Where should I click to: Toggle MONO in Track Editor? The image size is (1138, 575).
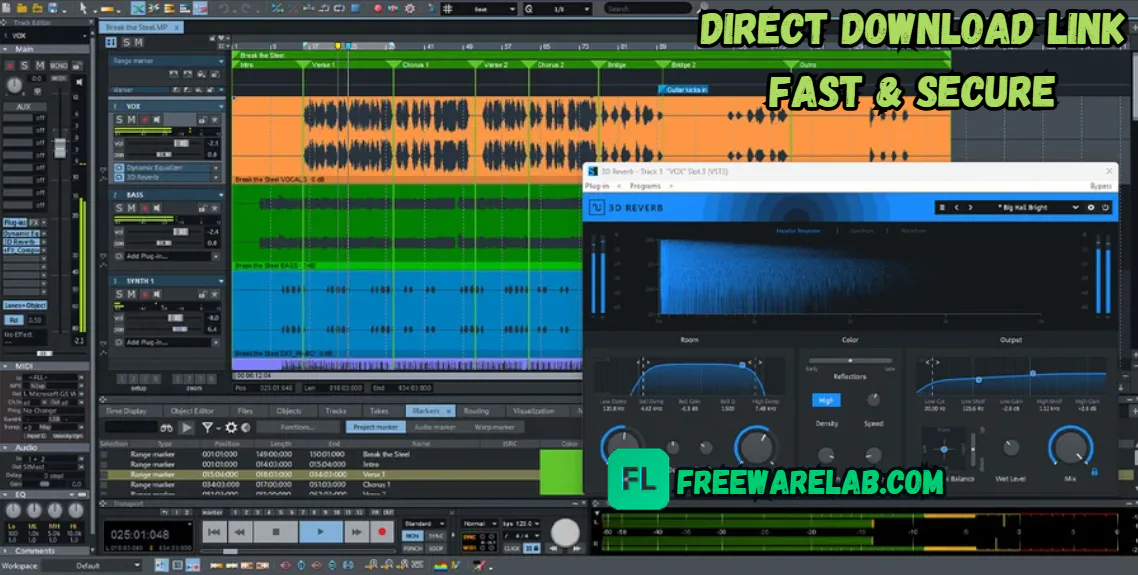[x=59, y=65]
